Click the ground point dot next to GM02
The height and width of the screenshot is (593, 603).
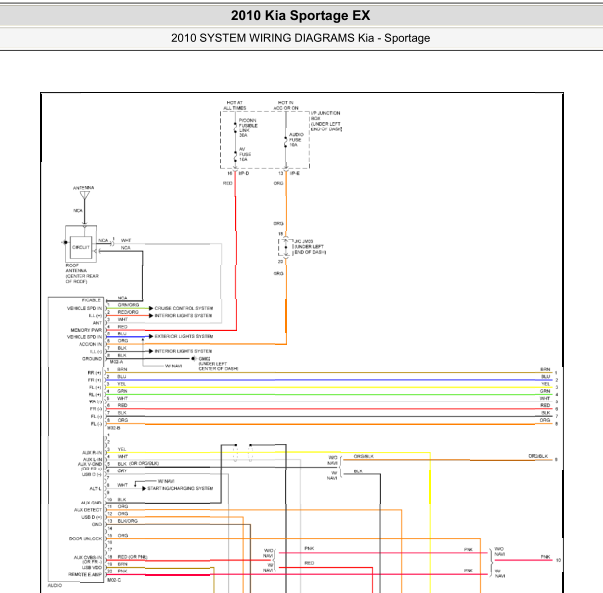click(x=193, y=359)
